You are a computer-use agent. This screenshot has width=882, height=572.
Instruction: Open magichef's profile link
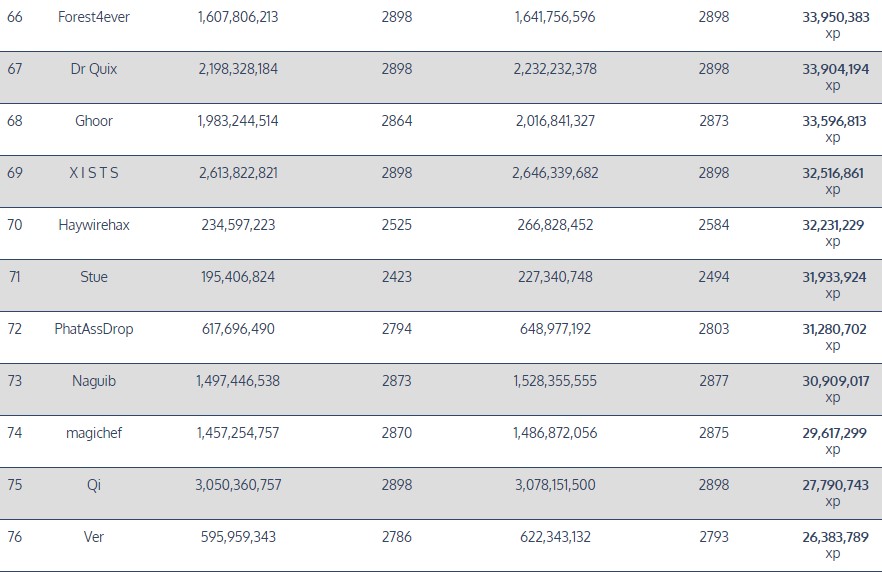[94, 433]
